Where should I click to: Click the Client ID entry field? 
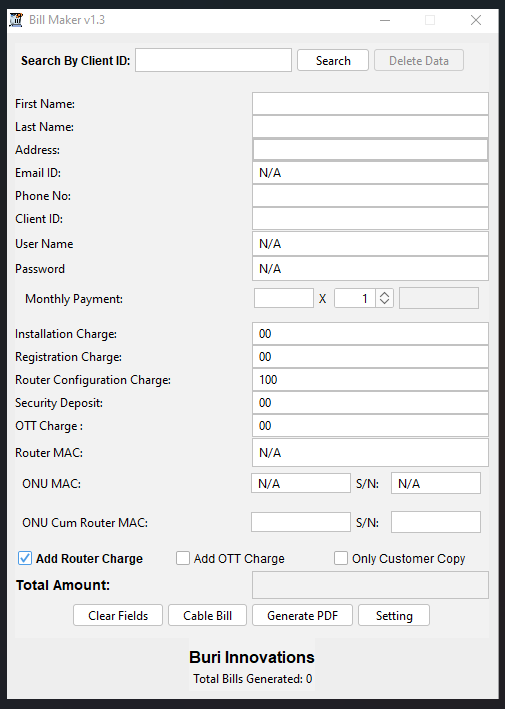coord(370,219)
